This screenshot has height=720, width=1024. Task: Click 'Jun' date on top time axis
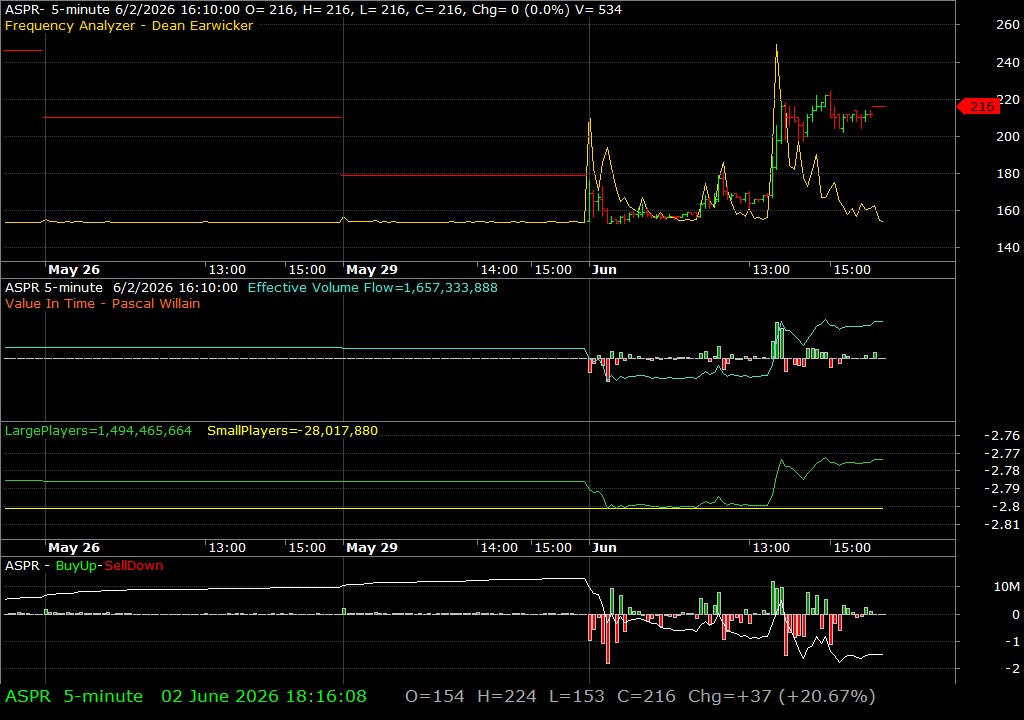click(x=604, y=270)
